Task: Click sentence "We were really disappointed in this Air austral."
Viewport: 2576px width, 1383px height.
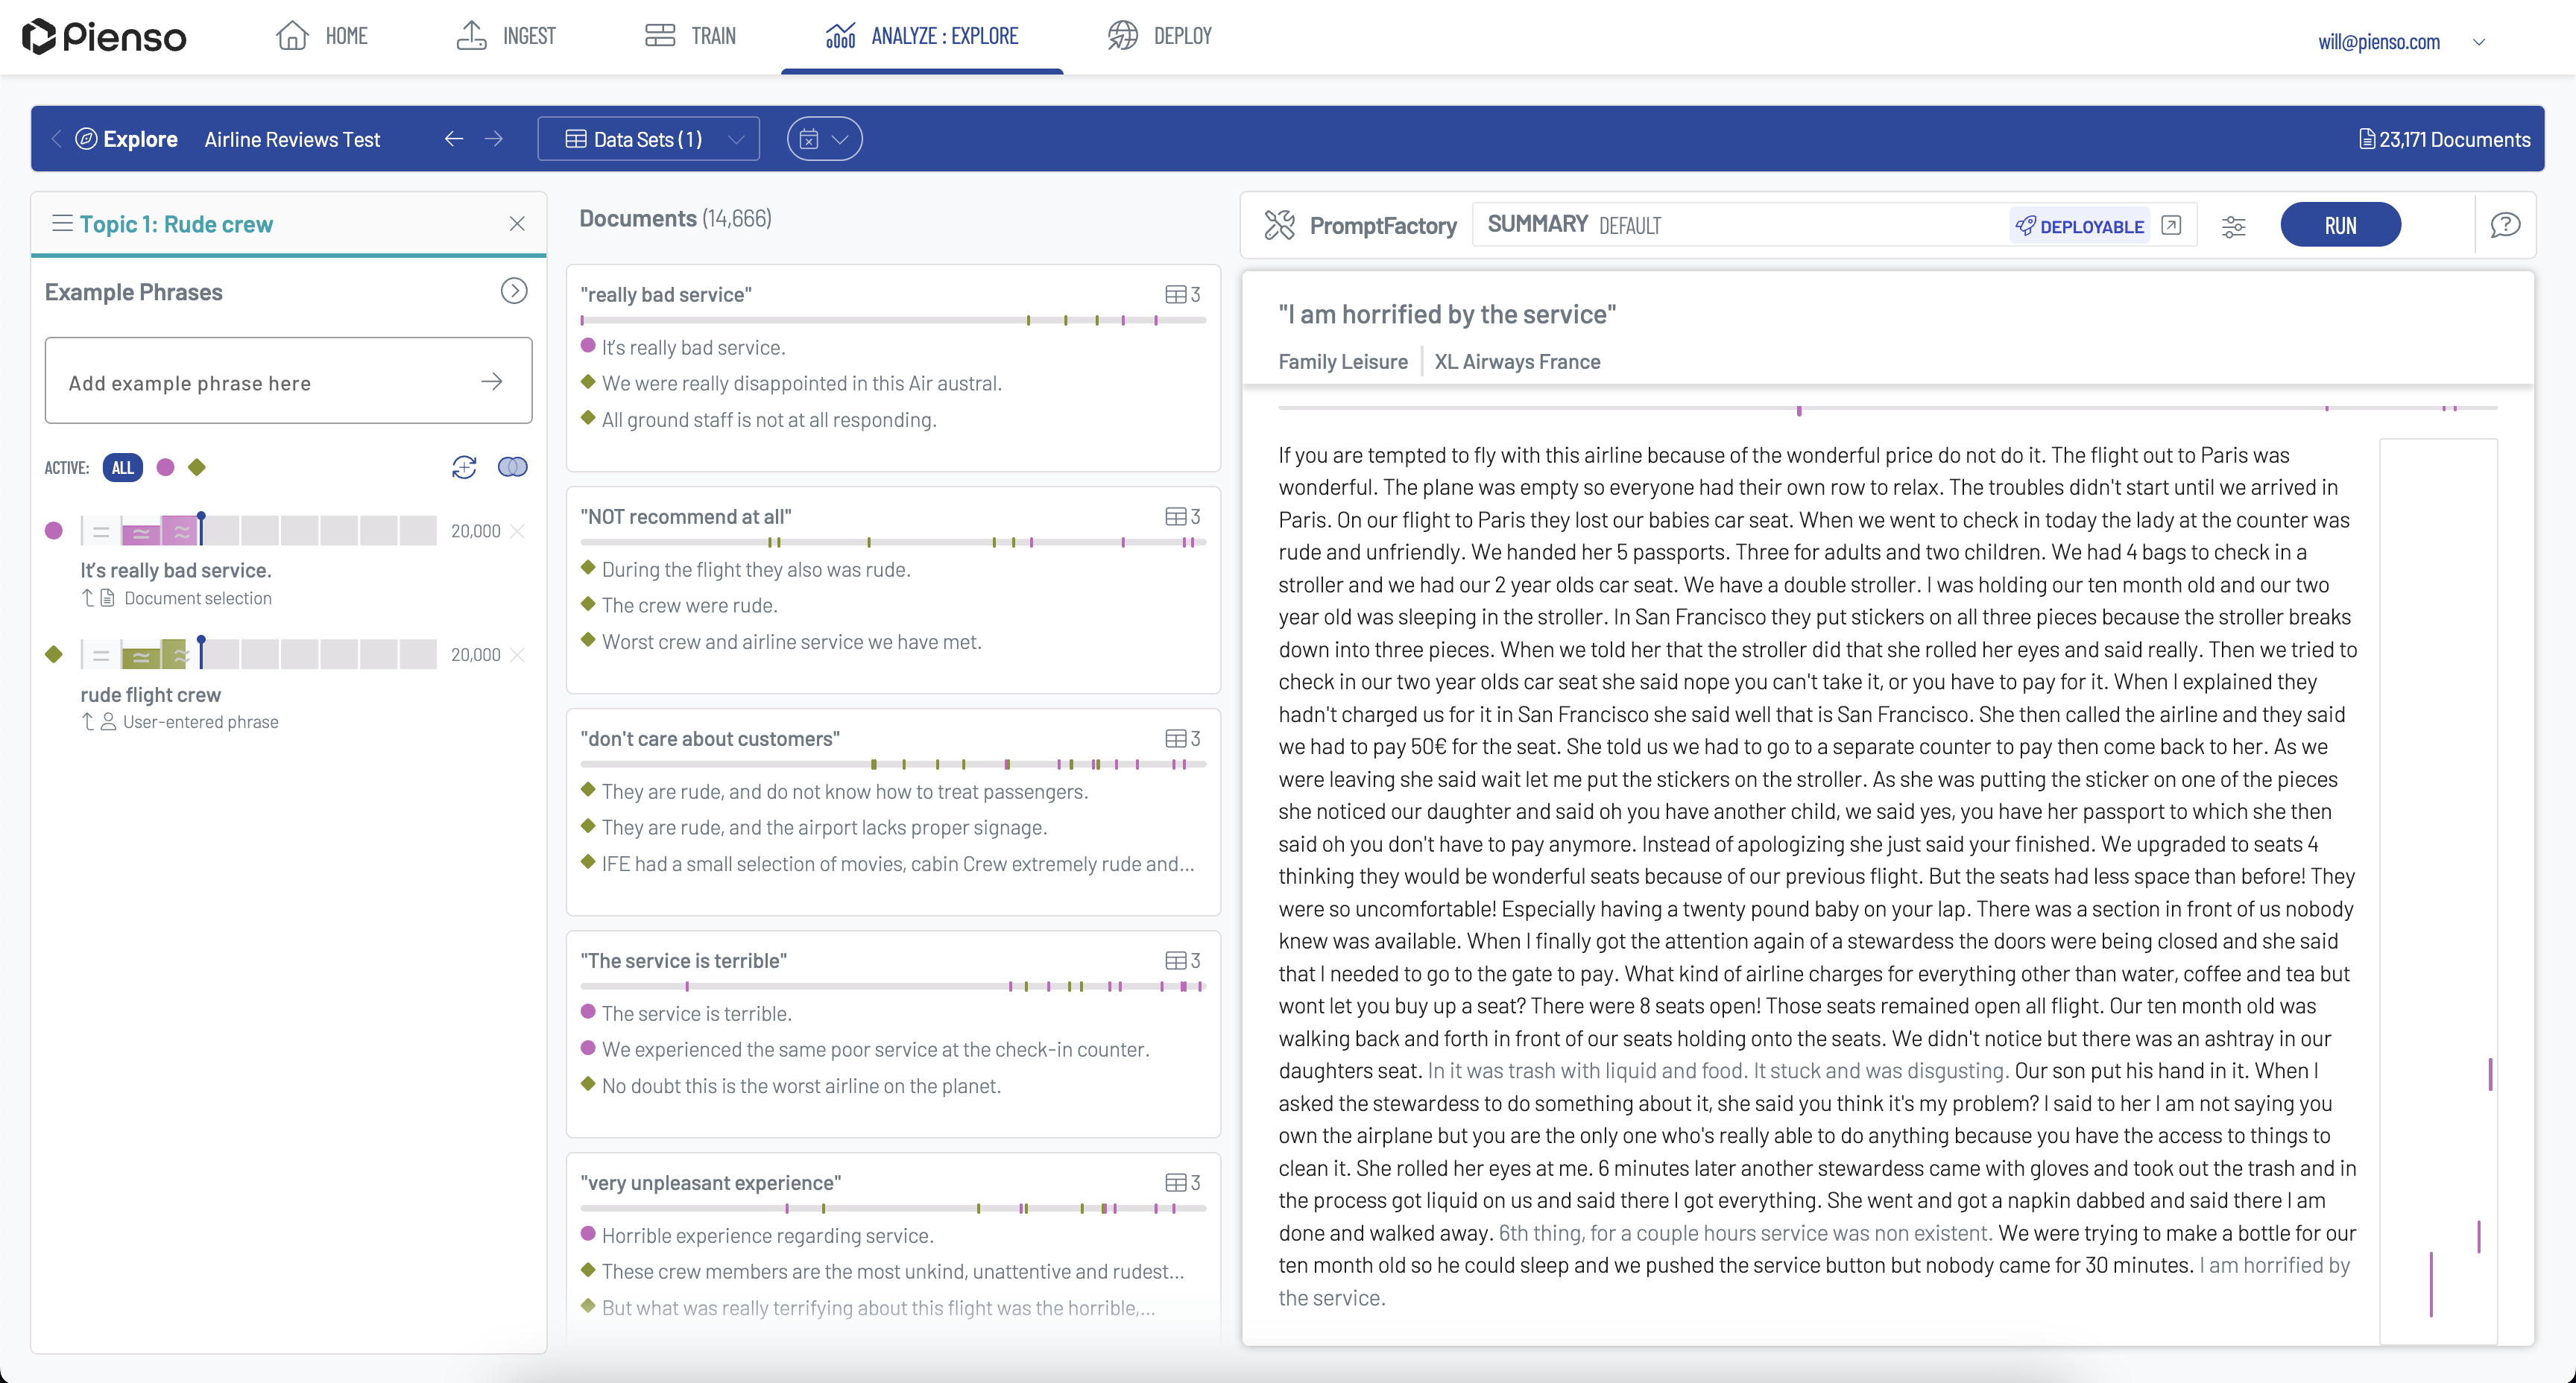Action: [x=801, y=383]
